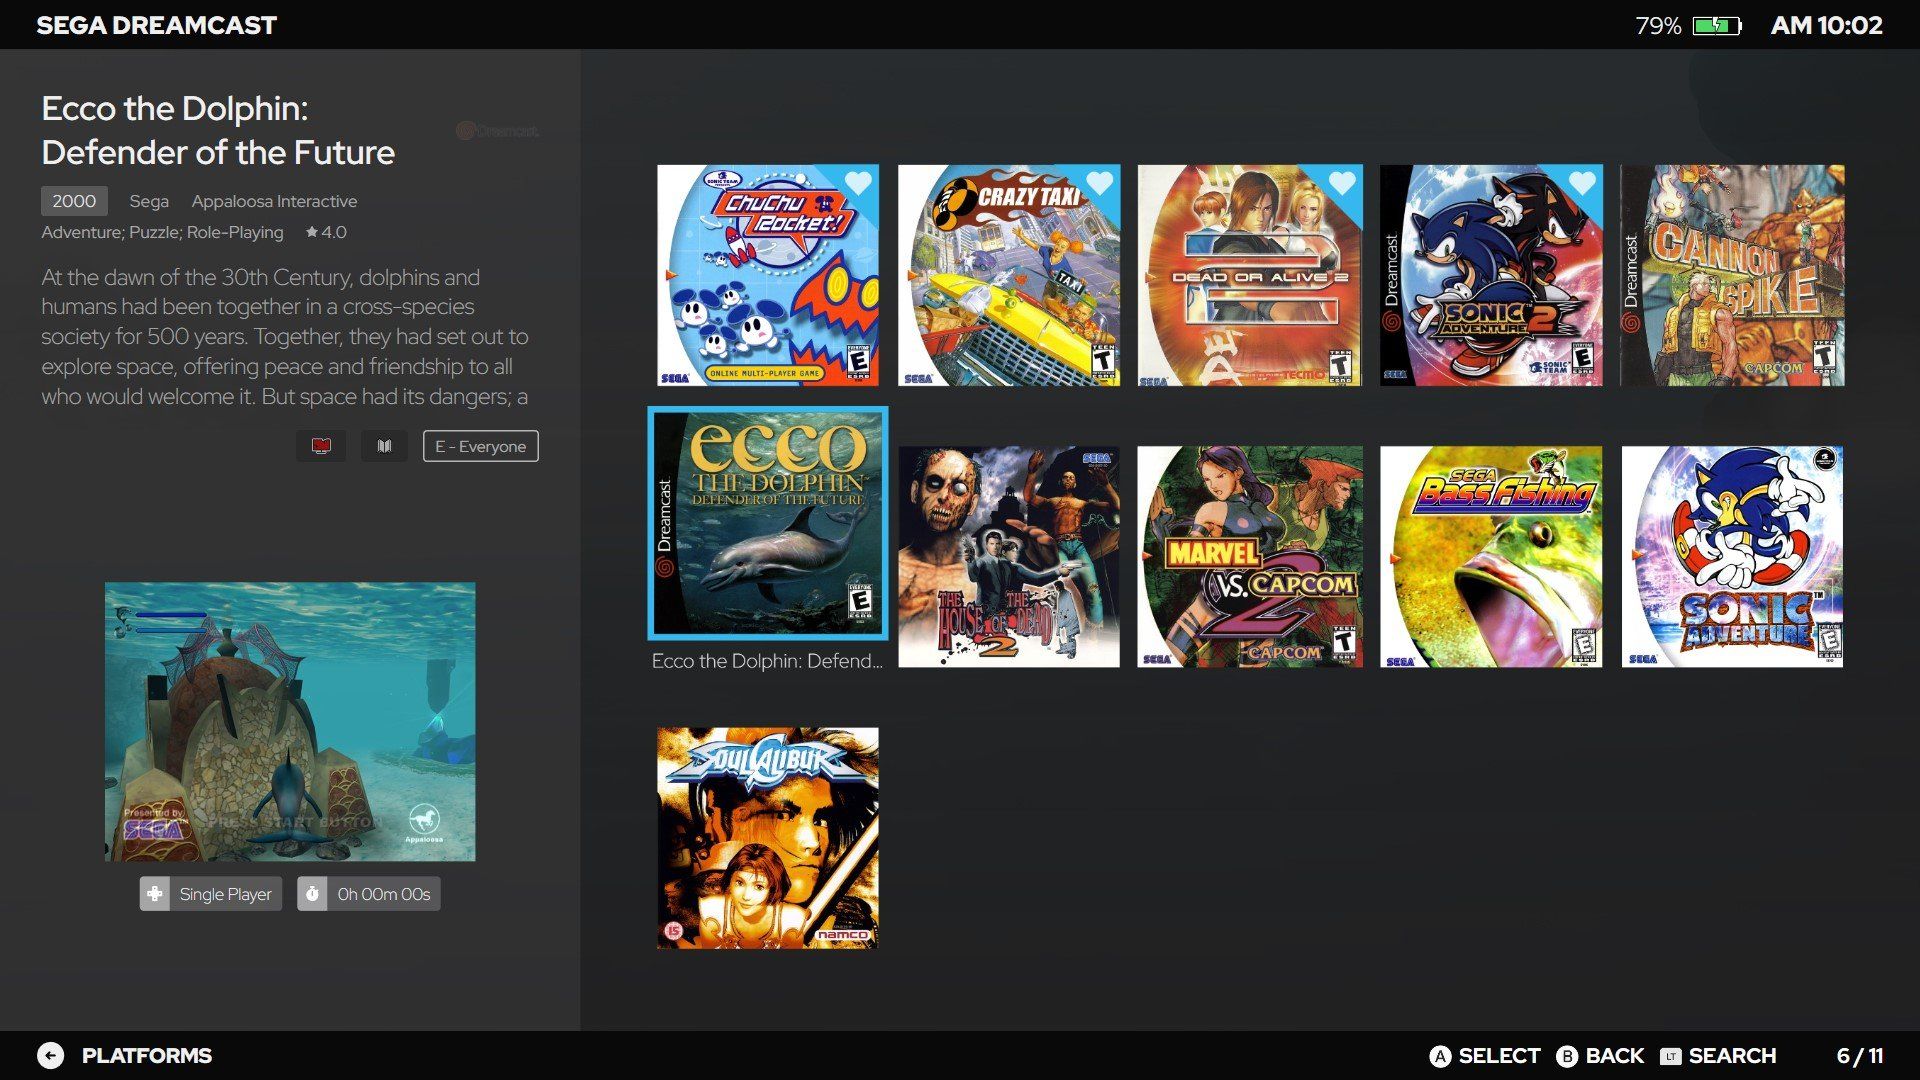Click the Ecco underwater gameplay screenshot
This screenshot has width=1920, height=1080.
click(x=290, y=722)
